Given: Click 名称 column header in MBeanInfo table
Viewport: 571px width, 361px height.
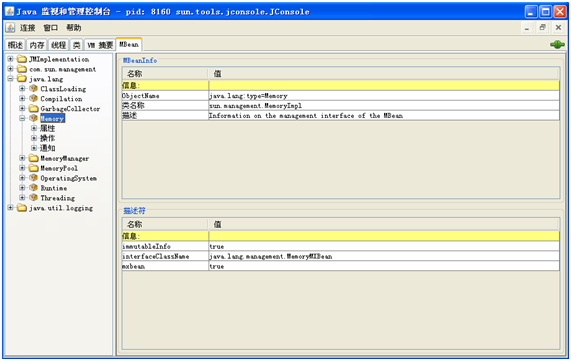Looking at the screenshot, I should 165,74.
